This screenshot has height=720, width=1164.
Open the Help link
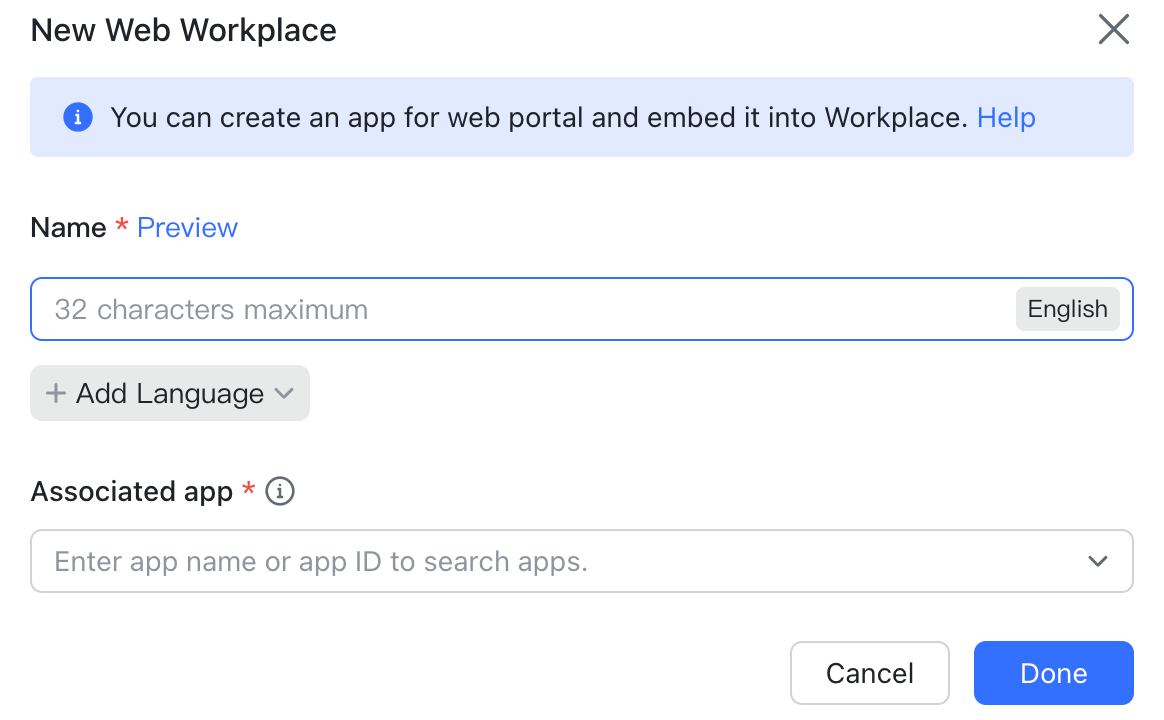click(1006, 117)
